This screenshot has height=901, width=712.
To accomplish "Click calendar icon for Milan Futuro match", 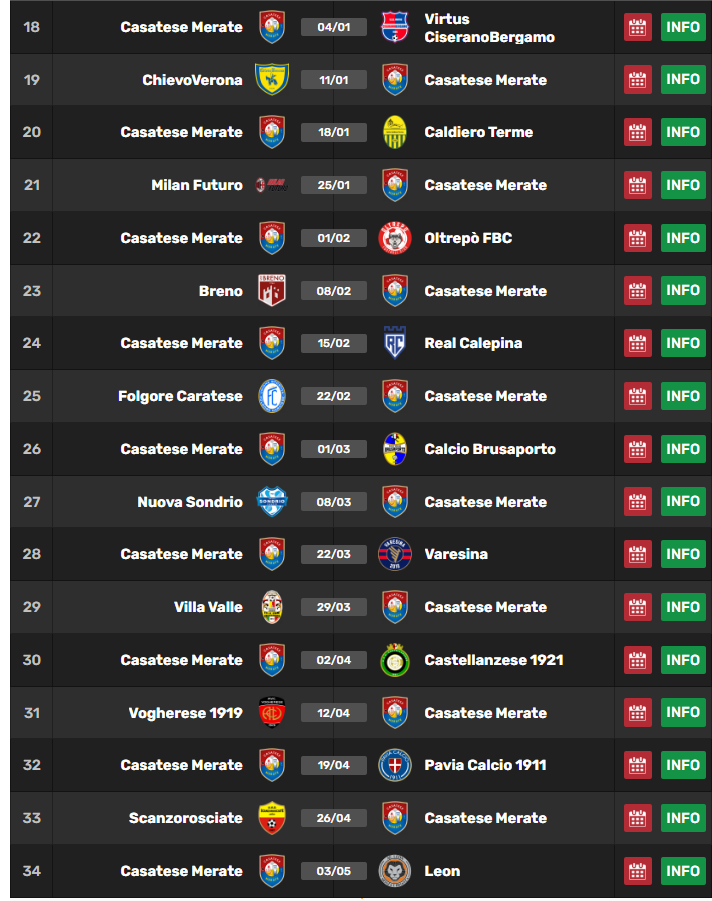I will 637,185.
